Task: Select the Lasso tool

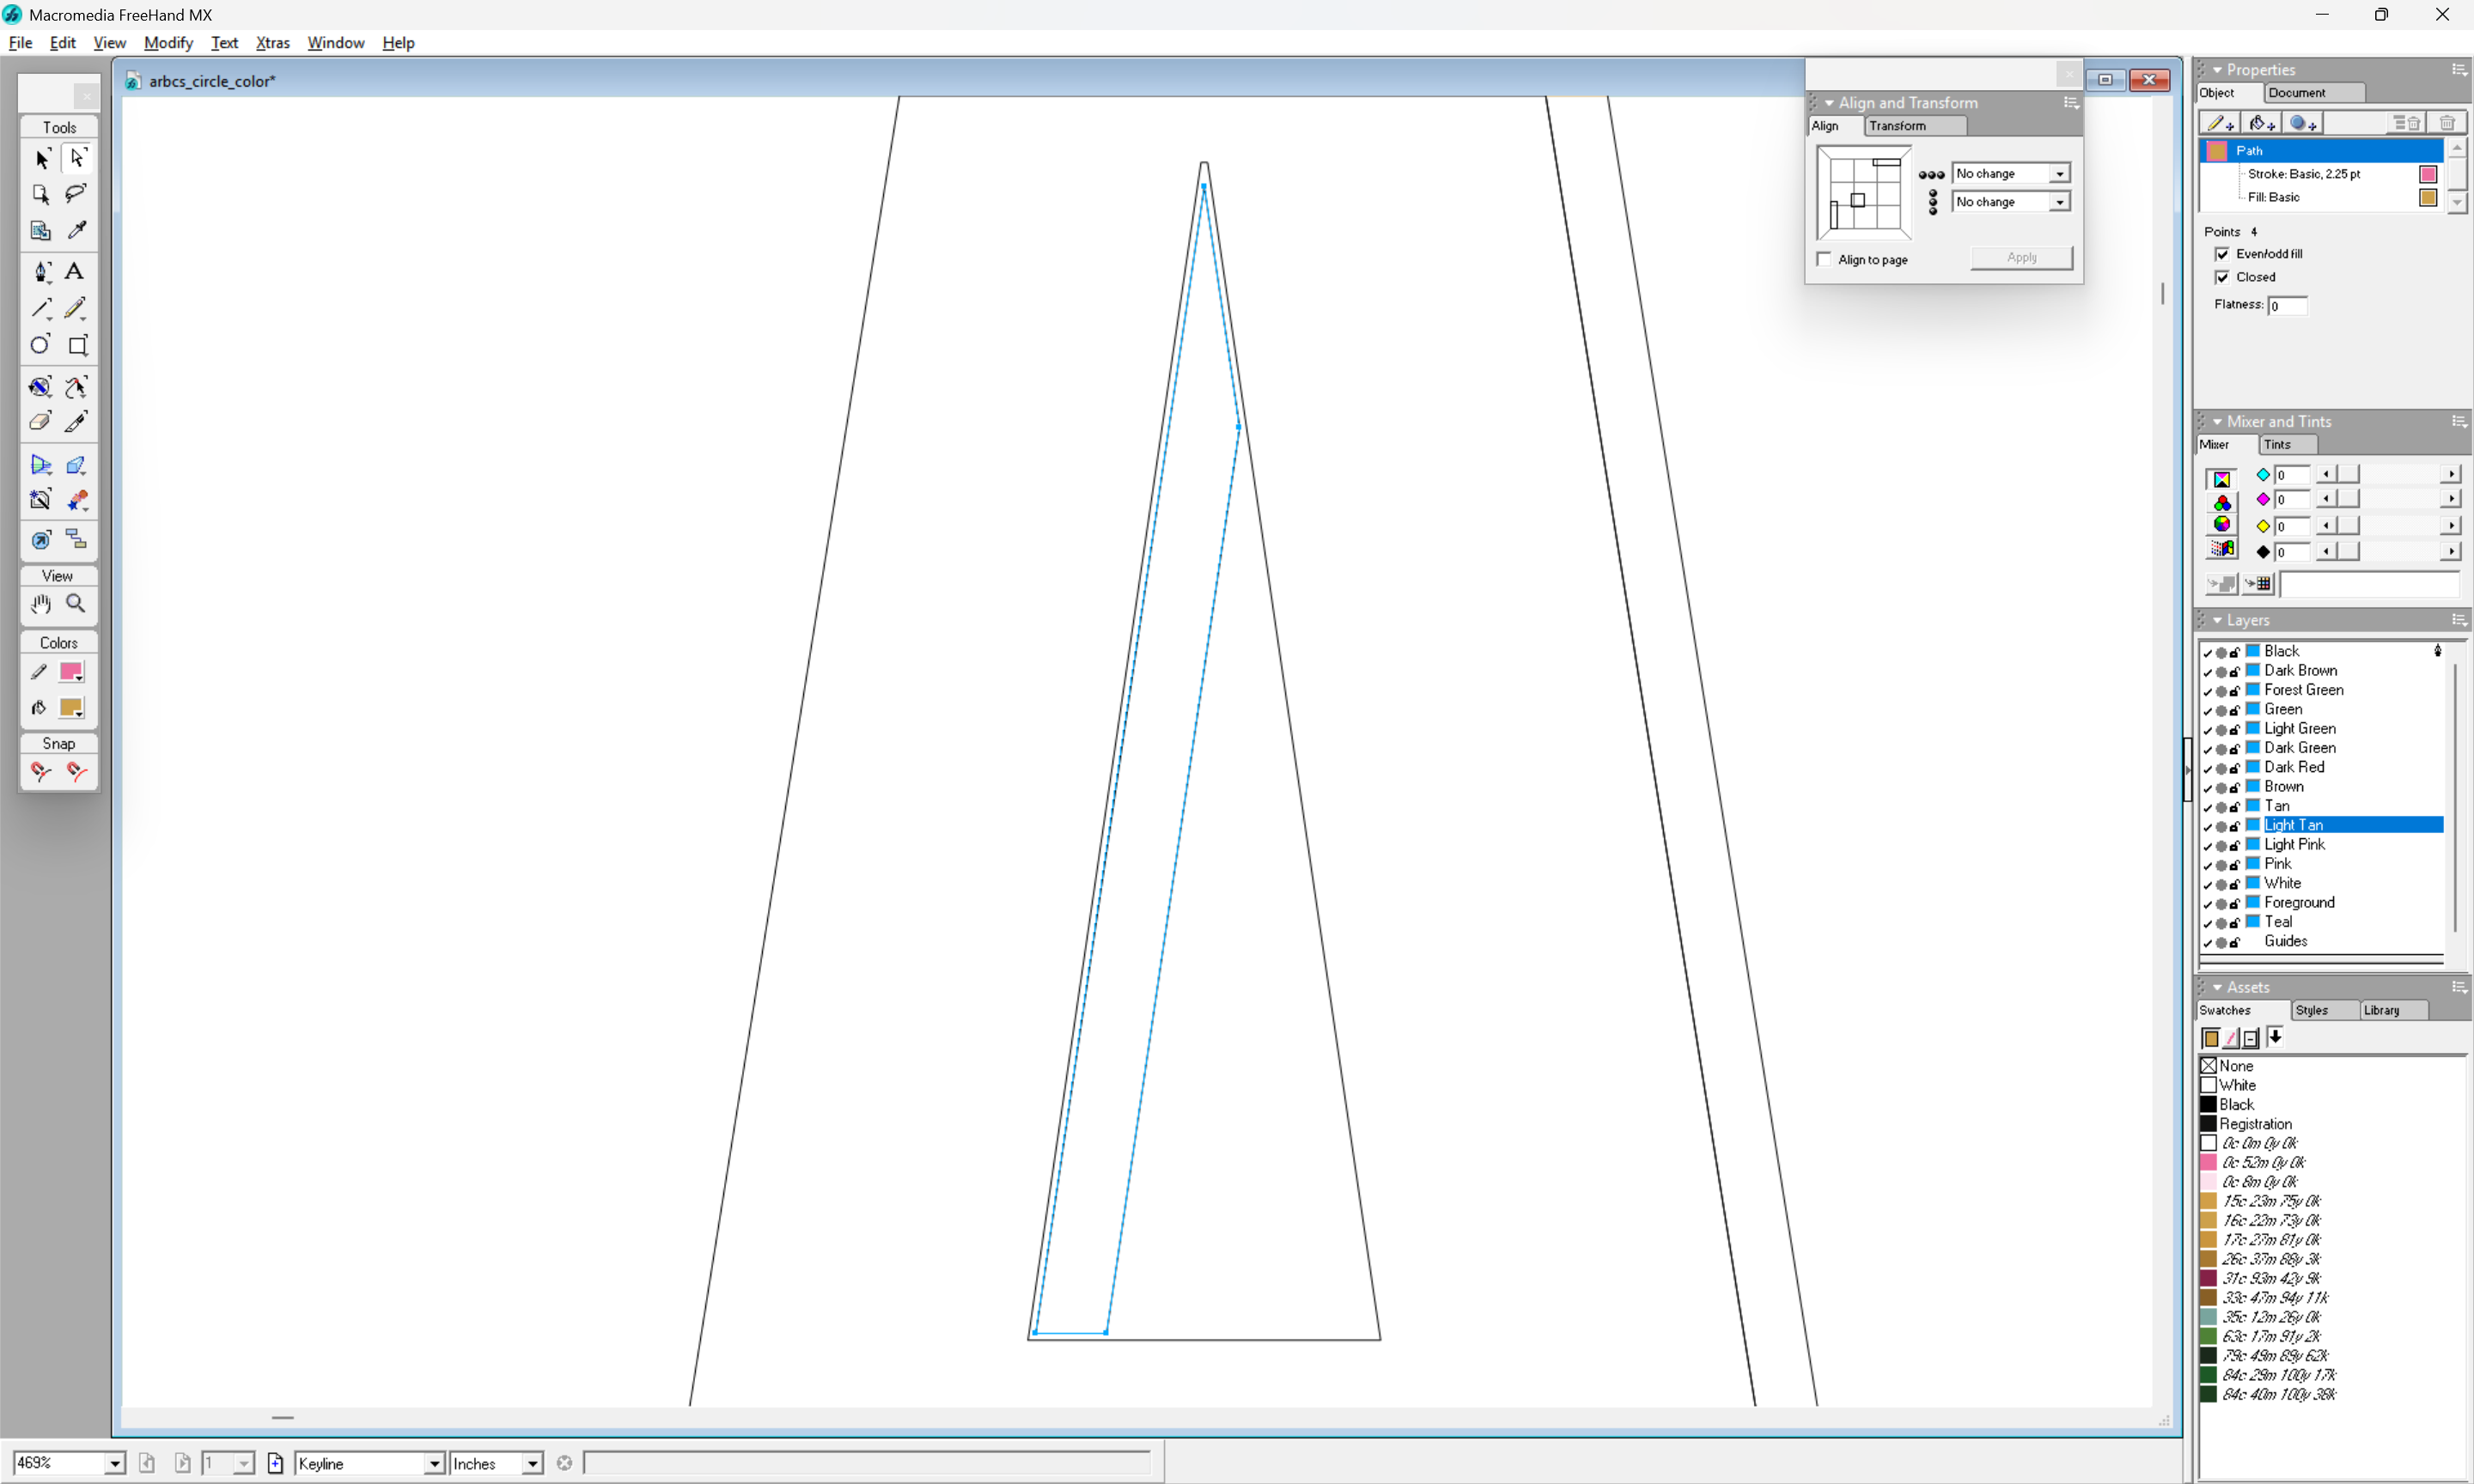Action: point(75,194)
